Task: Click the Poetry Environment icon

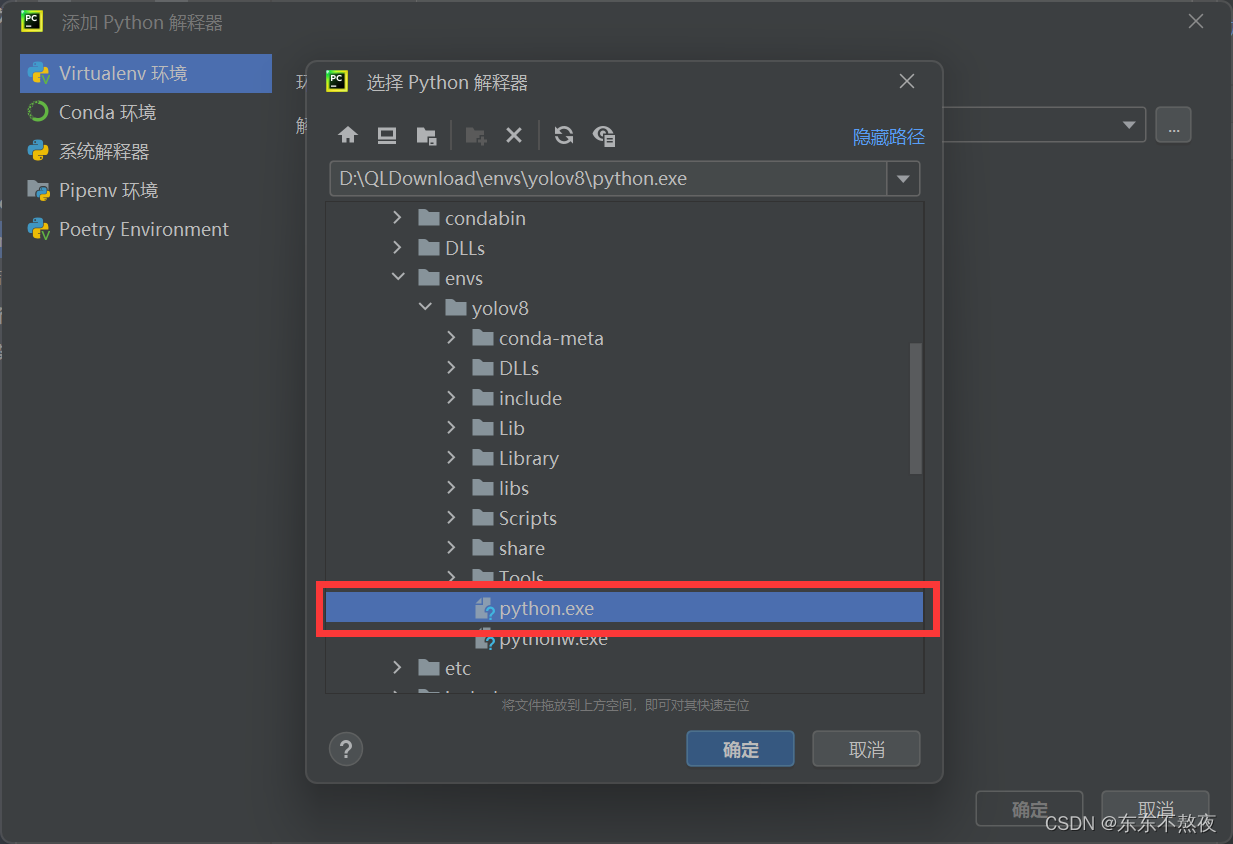Action: point(39,229)
